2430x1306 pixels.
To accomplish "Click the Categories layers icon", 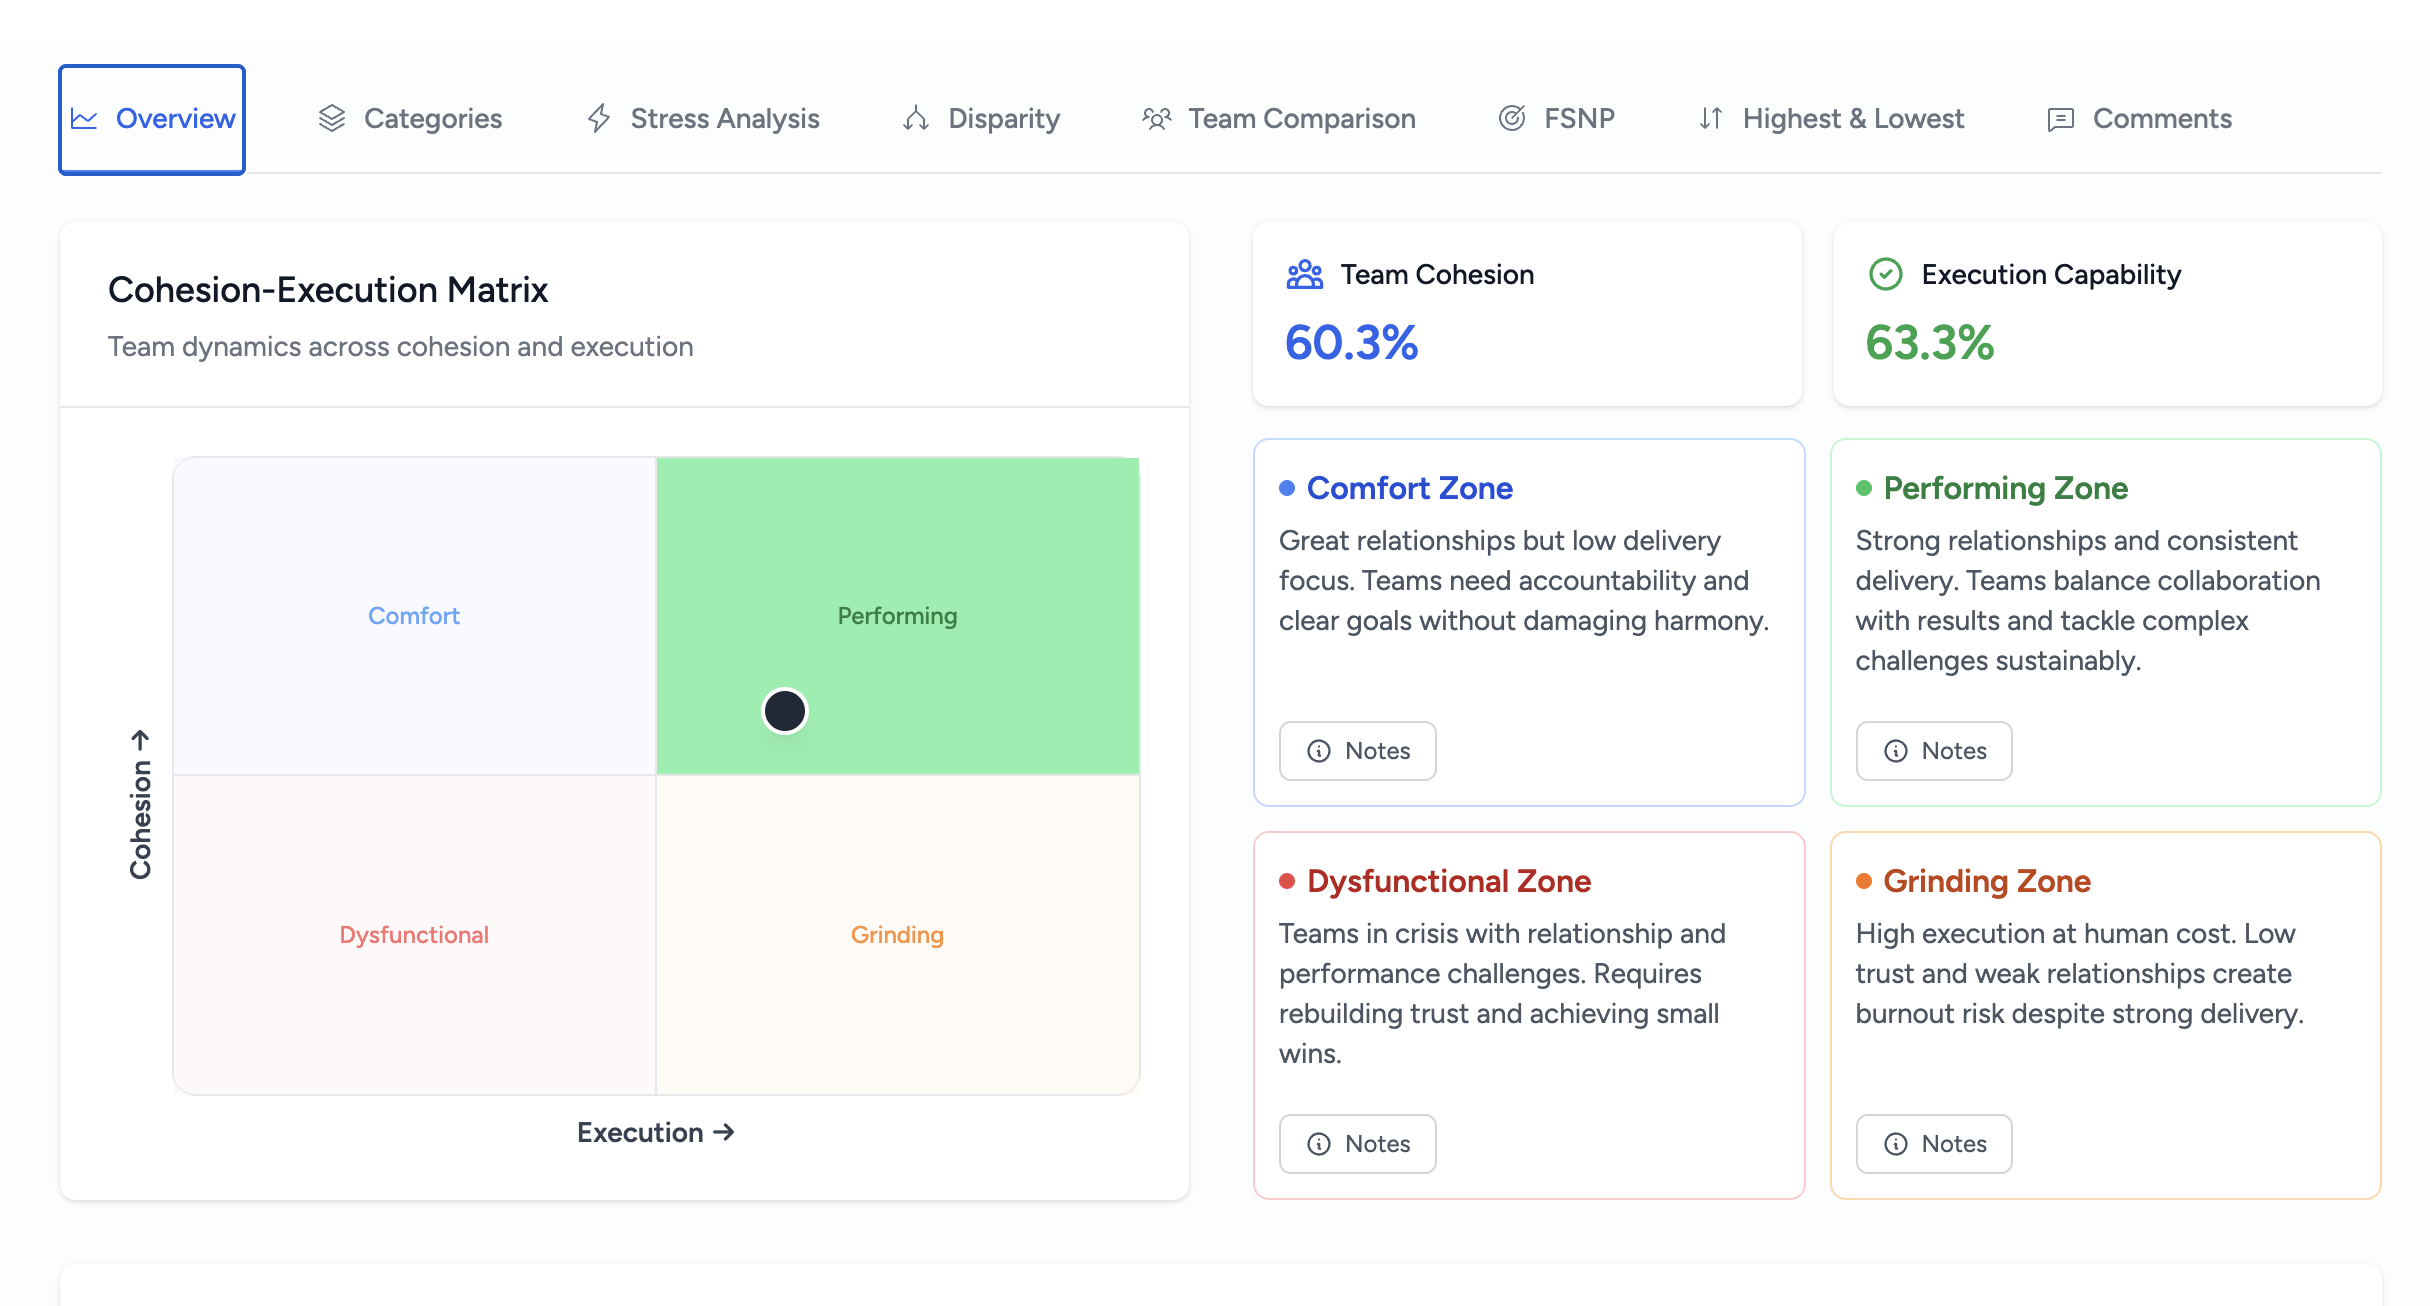I will click(332, 119).
